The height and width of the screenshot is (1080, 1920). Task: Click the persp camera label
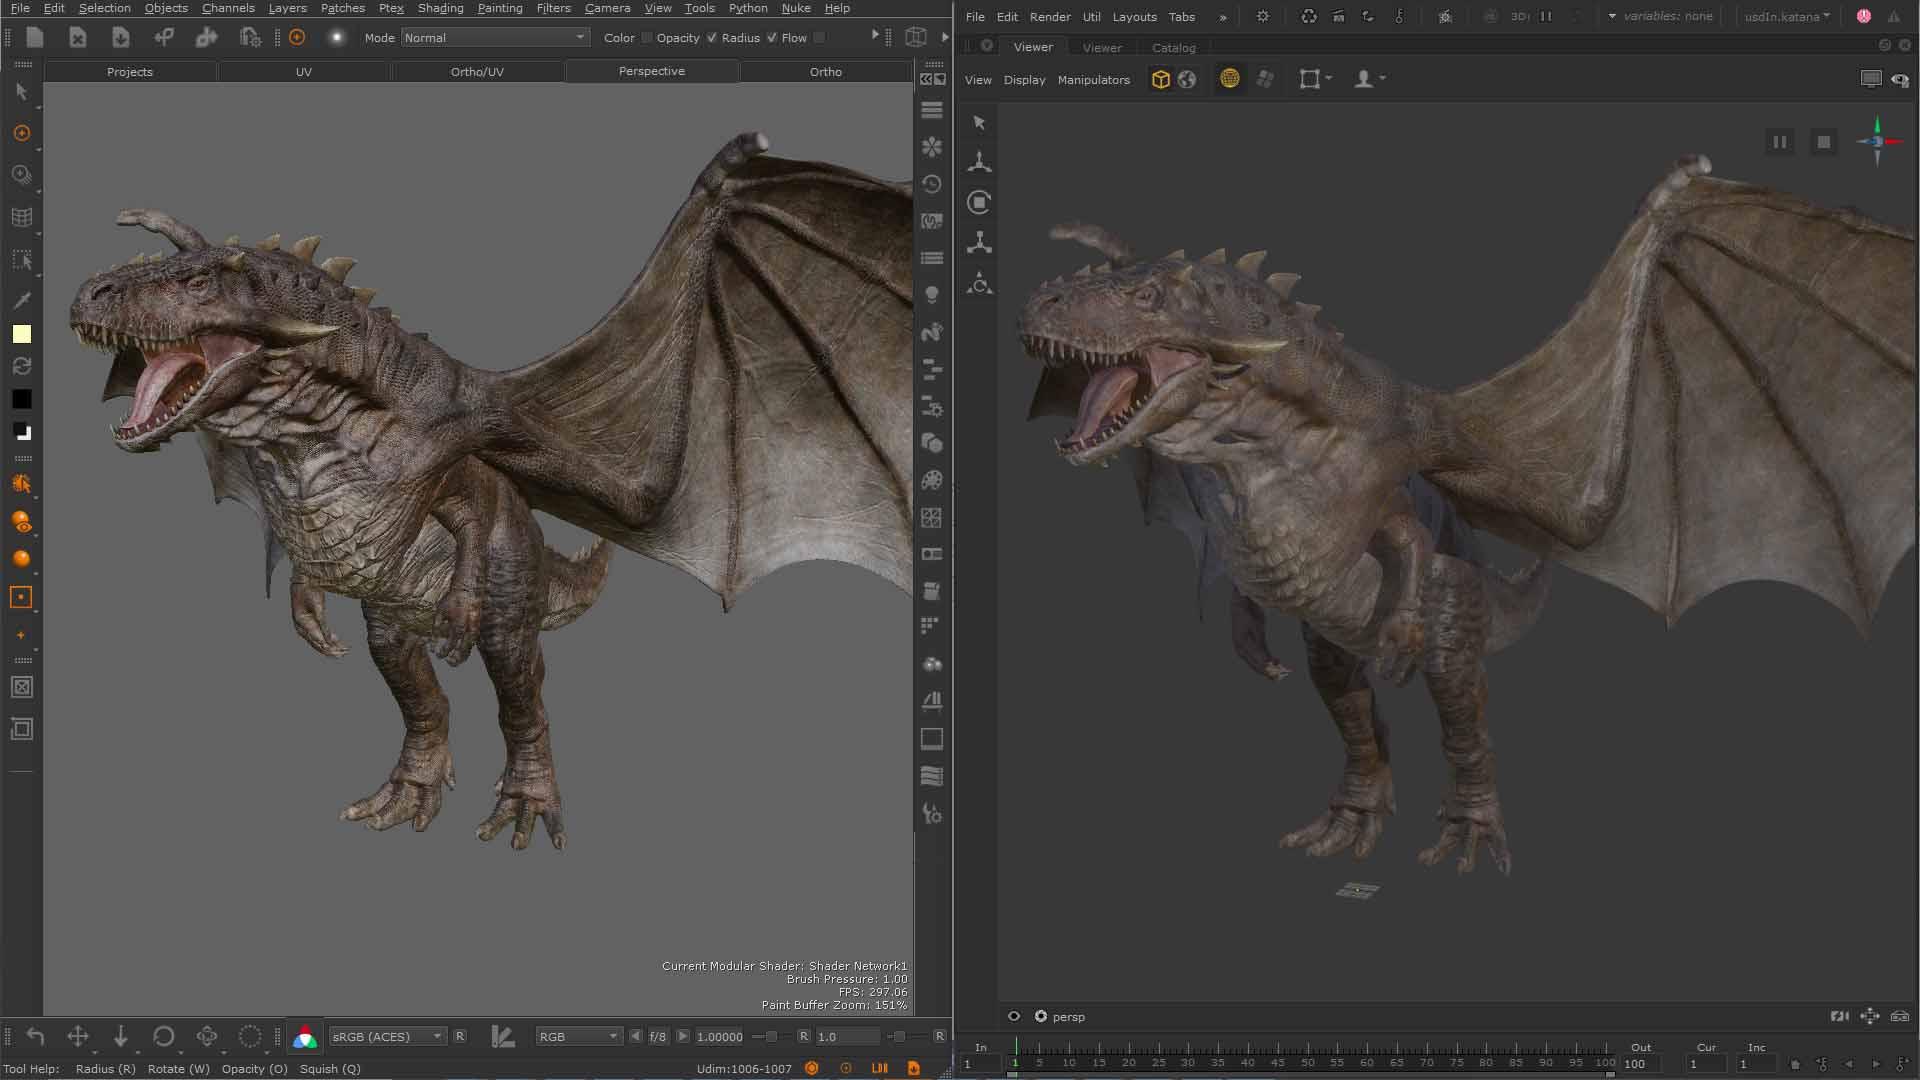pos(1068,1017)
